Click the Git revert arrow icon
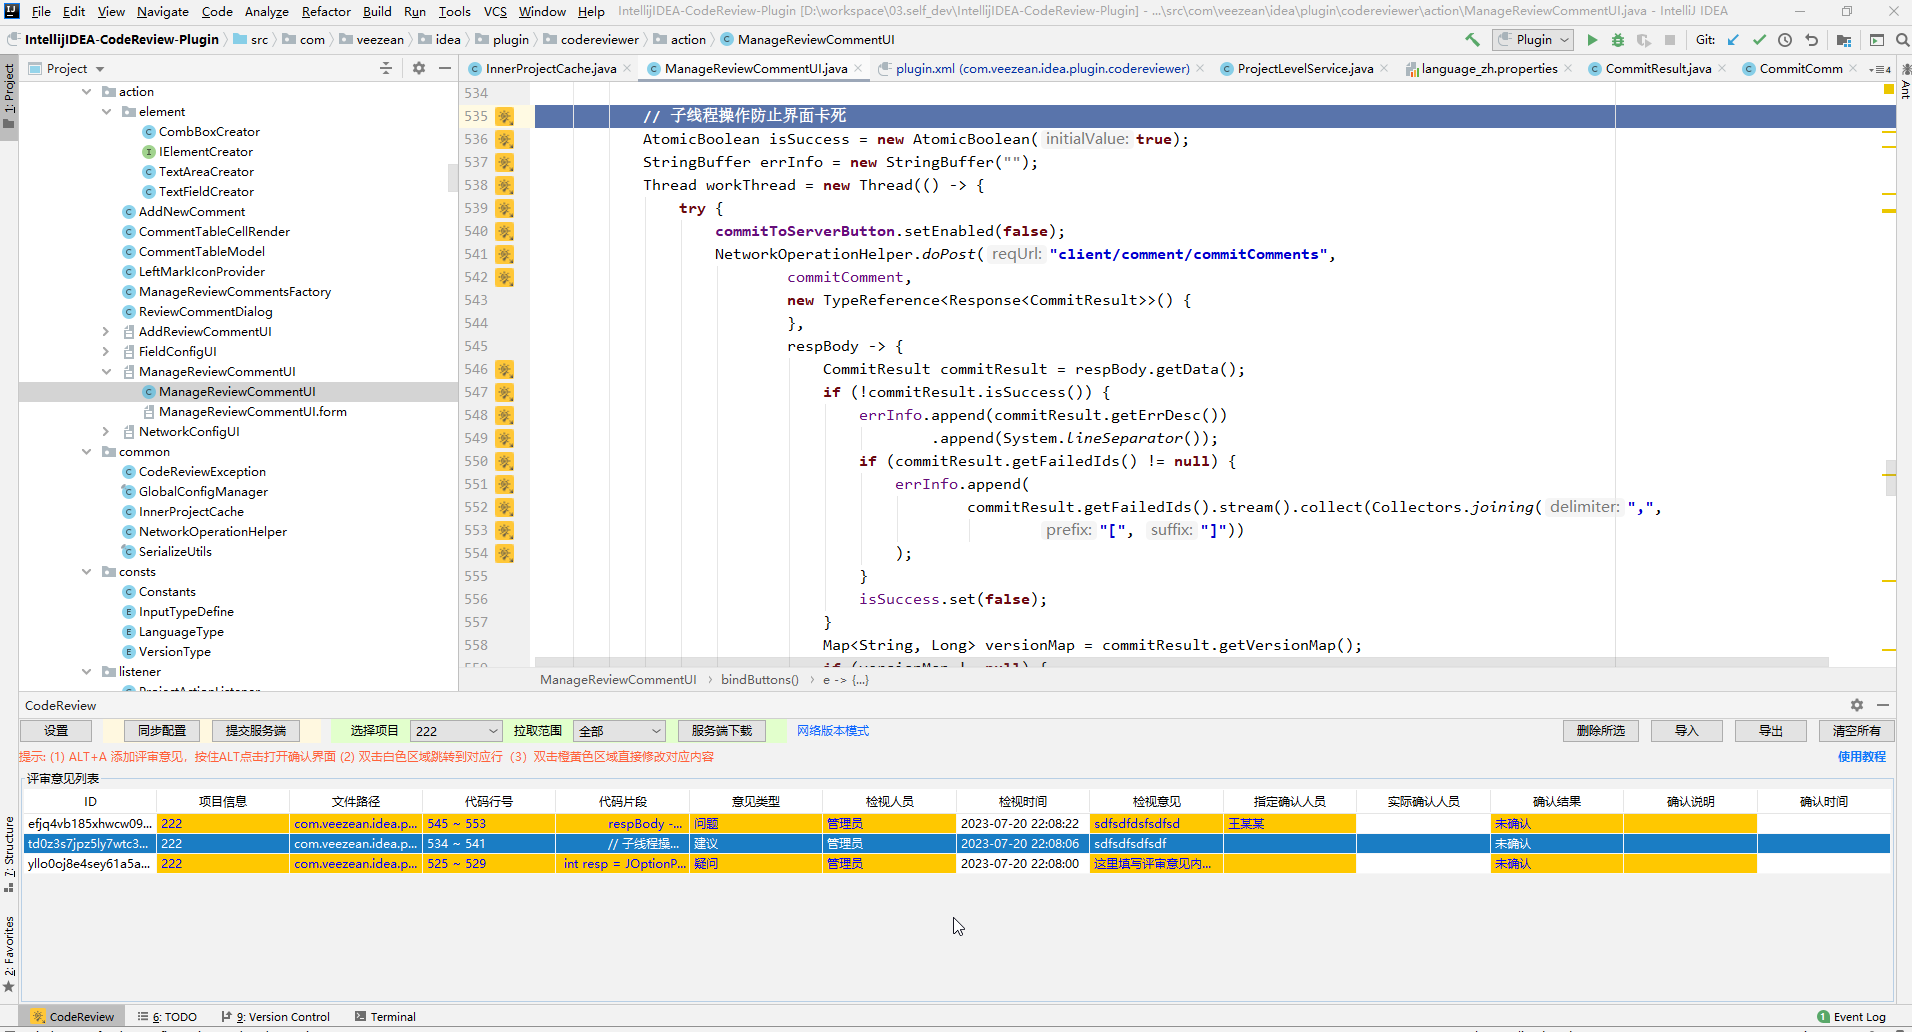This screenshot has height=1032, width=1912. (x=1811, y=40)
